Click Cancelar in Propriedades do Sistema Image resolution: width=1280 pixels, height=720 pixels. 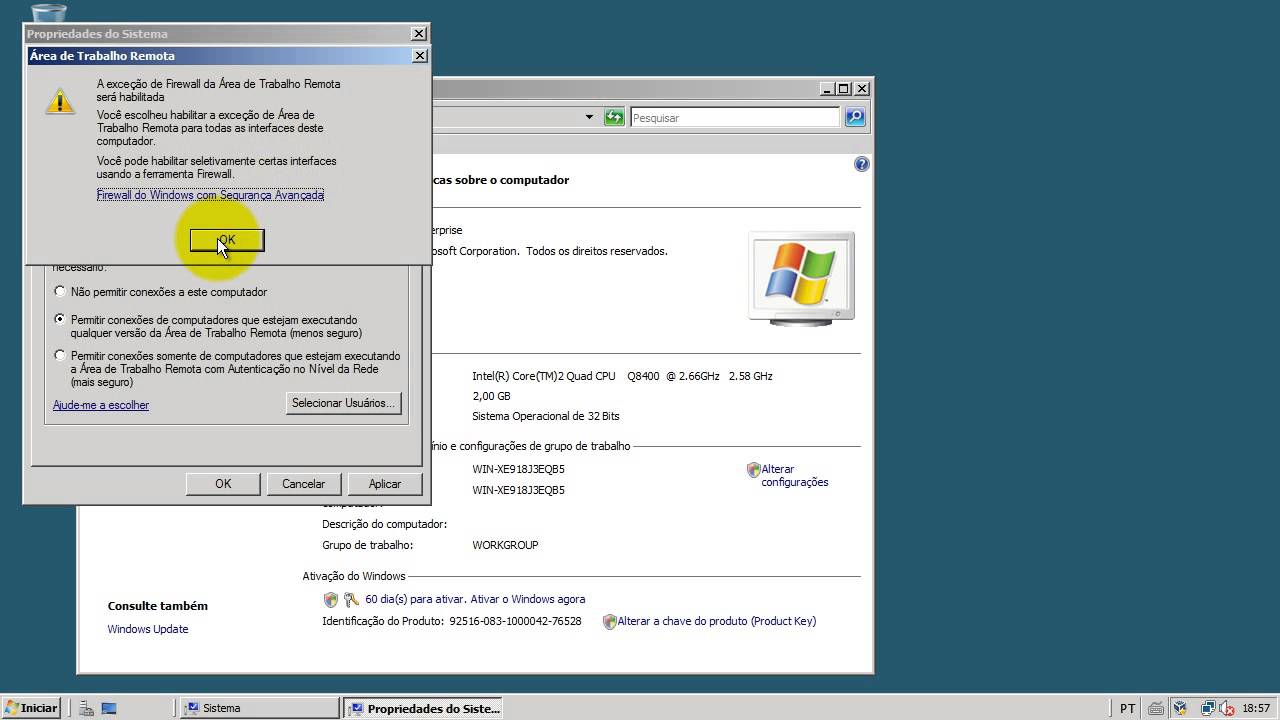(303, 484)
